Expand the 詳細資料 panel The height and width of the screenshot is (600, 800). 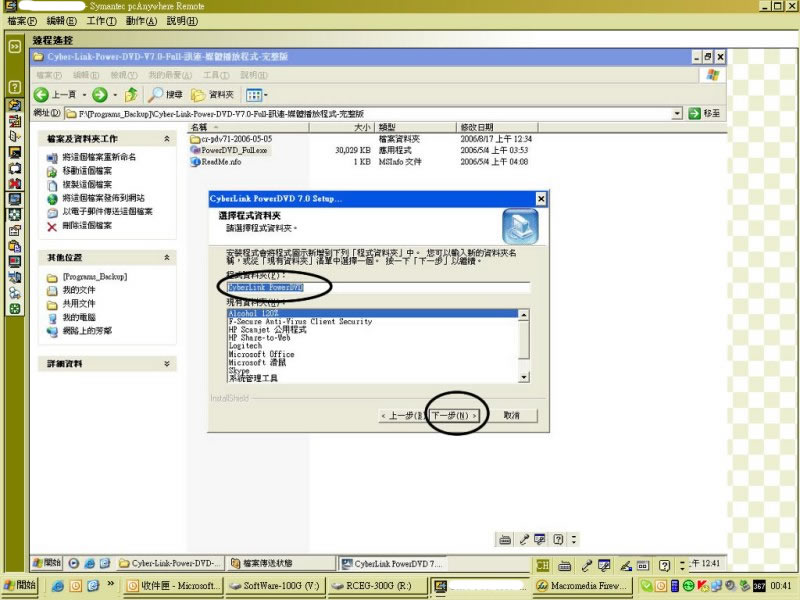pos(166,364)
